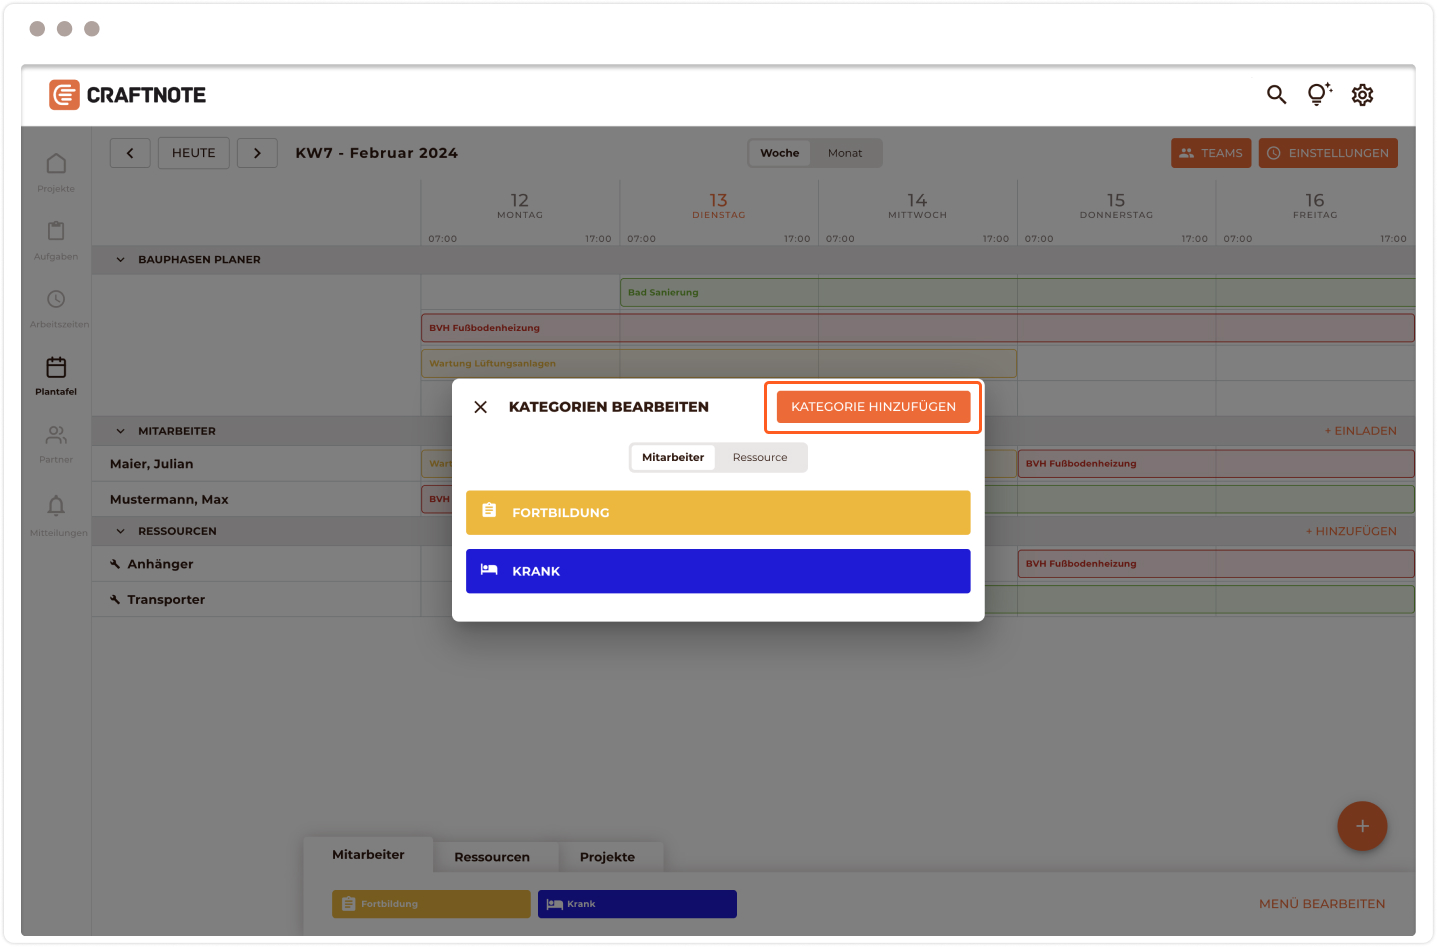Viewport: 1437px width, 947px height.
Task: Close the Kategorien bearbeiten dialog
Action: (x=481, y=407)
